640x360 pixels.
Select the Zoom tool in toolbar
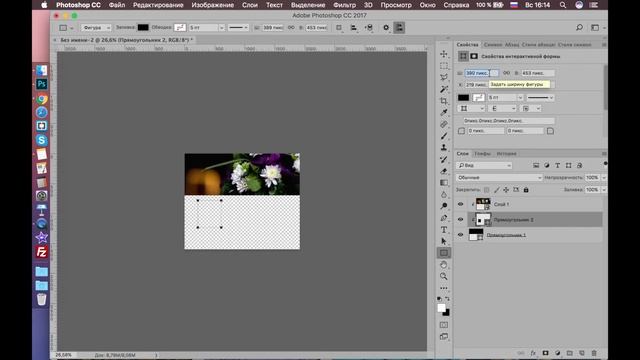pyautogui.click(x=444, y=276)
